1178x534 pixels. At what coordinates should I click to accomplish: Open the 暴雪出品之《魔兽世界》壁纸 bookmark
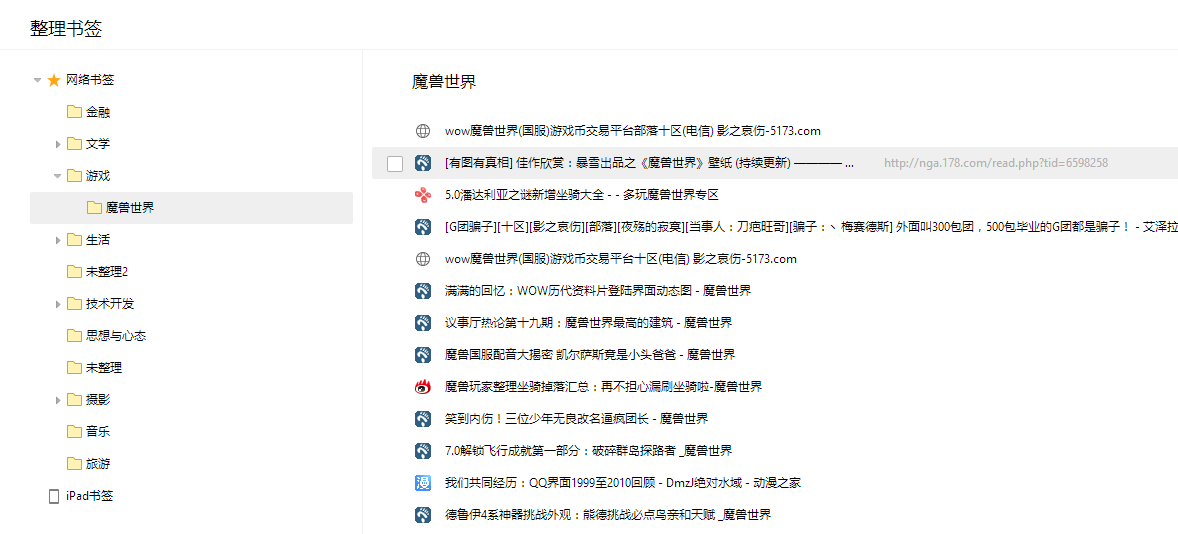click(x=649, y=163)
